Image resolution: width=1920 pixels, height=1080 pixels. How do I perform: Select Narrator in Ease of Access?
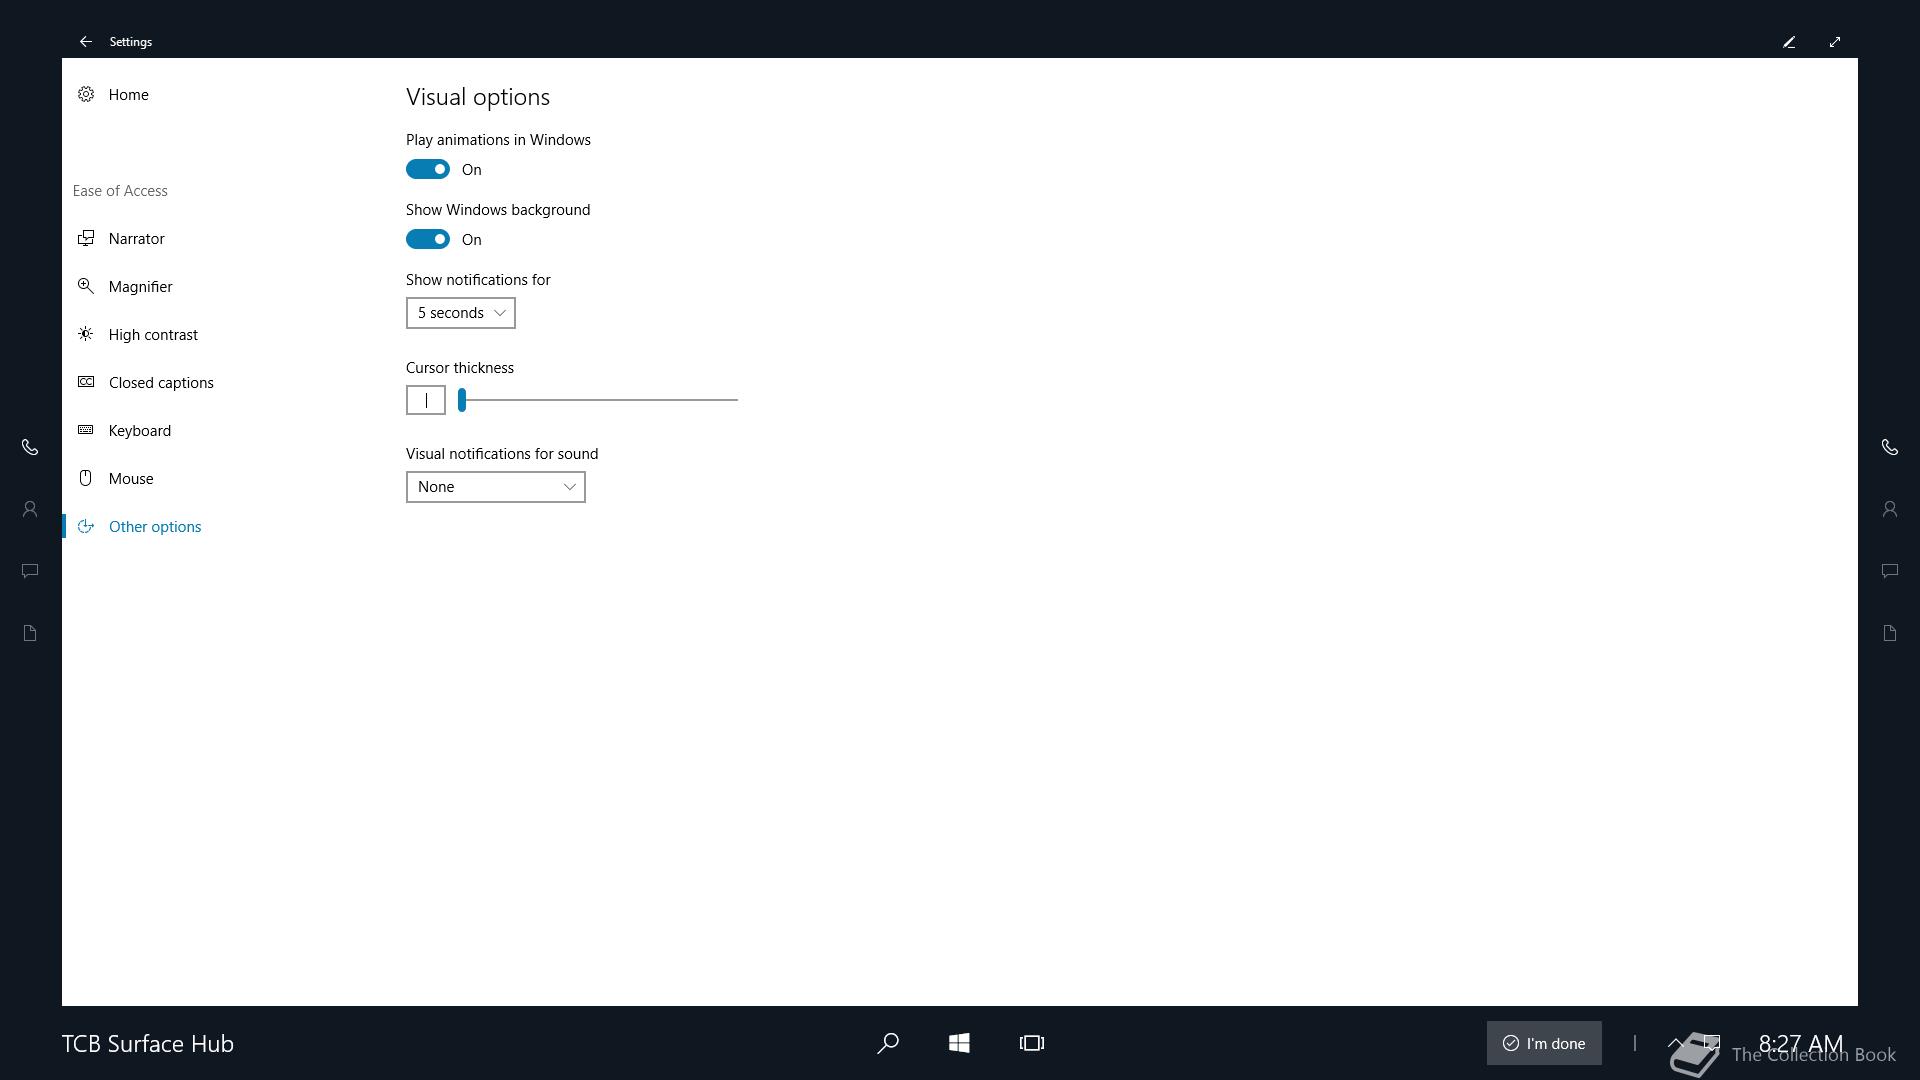click(x=136, y=238)
